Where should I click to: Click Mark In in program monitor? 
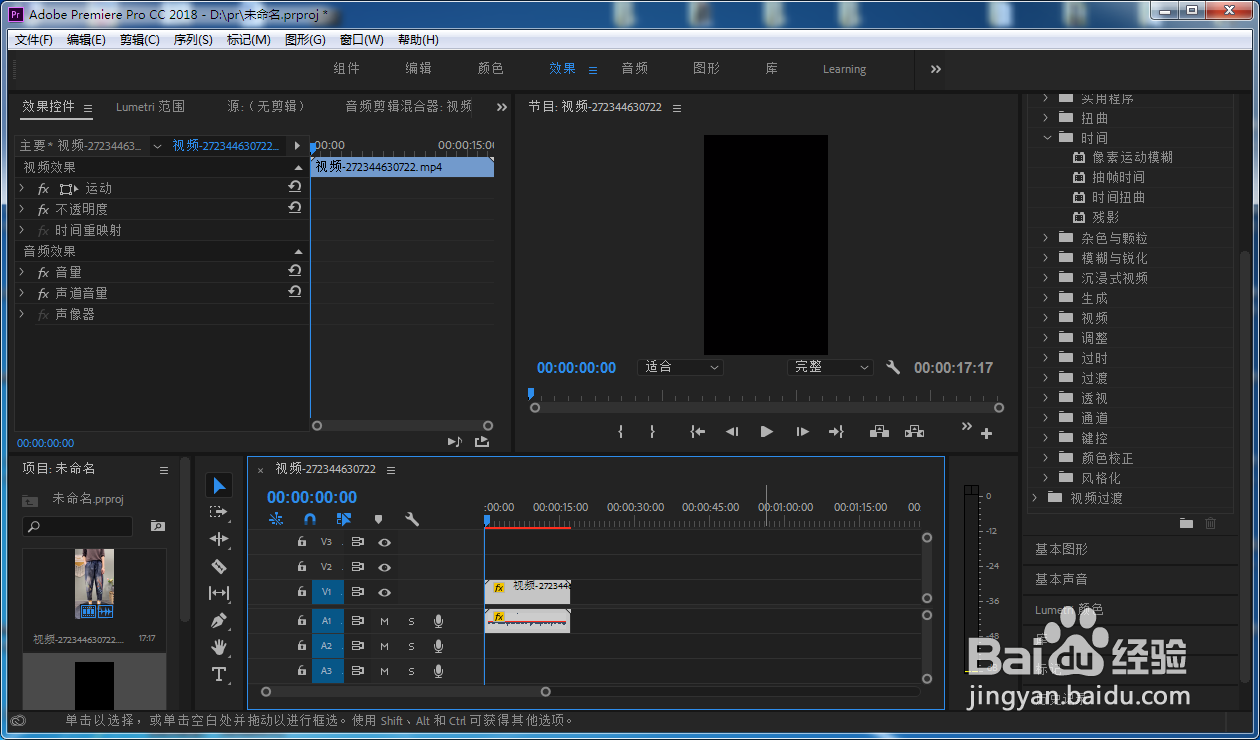coord(620,431)
